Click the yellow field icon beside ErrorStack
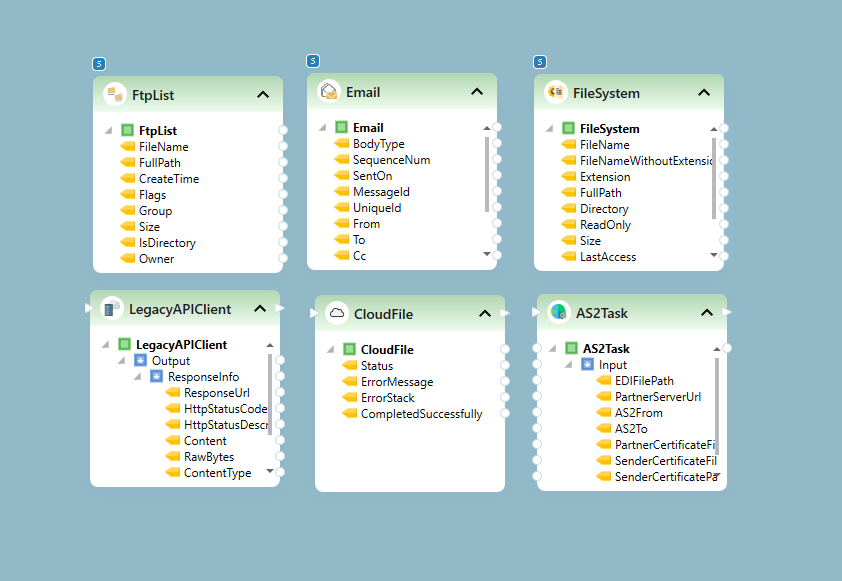Image resolution: width=842 pixels, height=581 pixels. 350,397
